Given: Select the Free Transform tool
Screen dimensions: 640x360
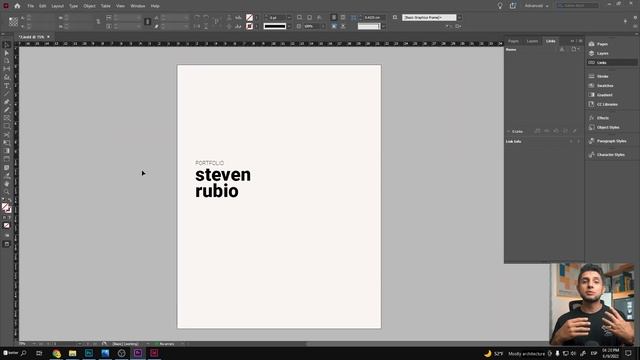Looking at the screenshot, I should click(7, 143).
